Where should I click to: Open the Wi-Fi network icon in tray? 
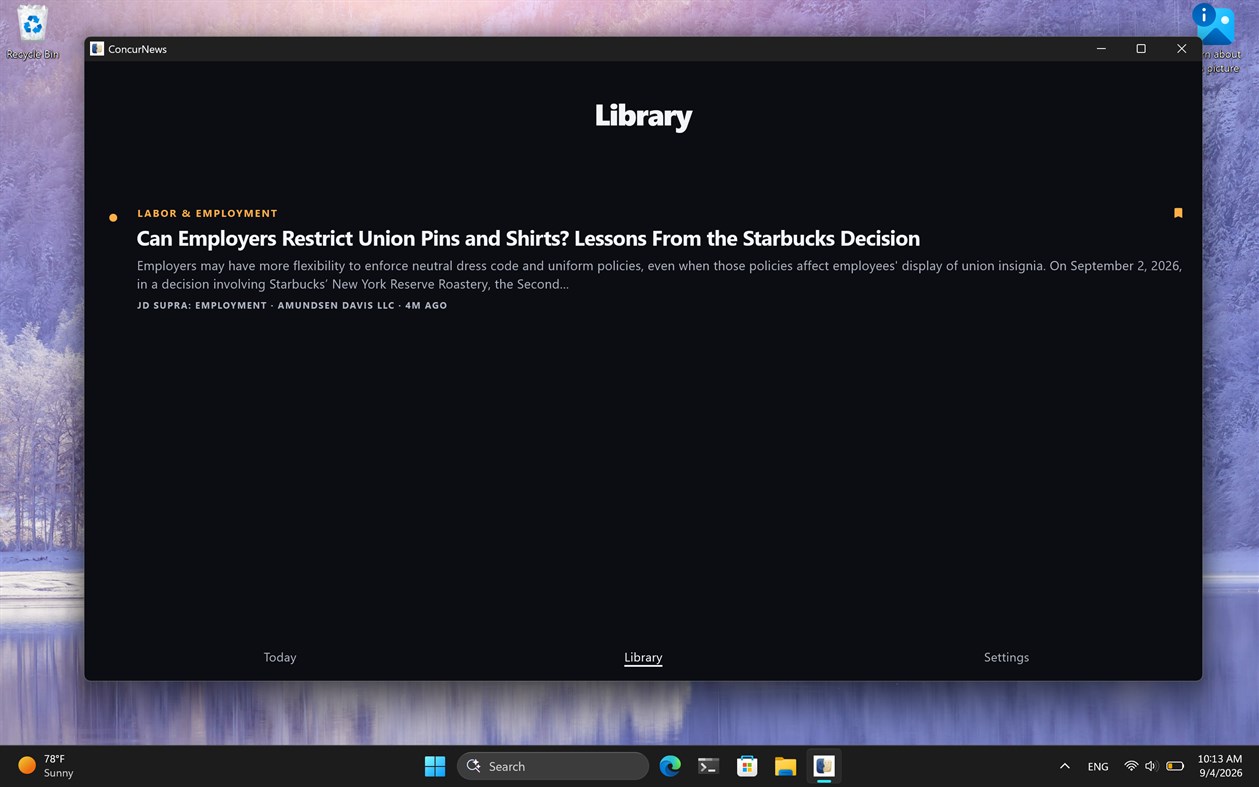(x=1131, y=766)
